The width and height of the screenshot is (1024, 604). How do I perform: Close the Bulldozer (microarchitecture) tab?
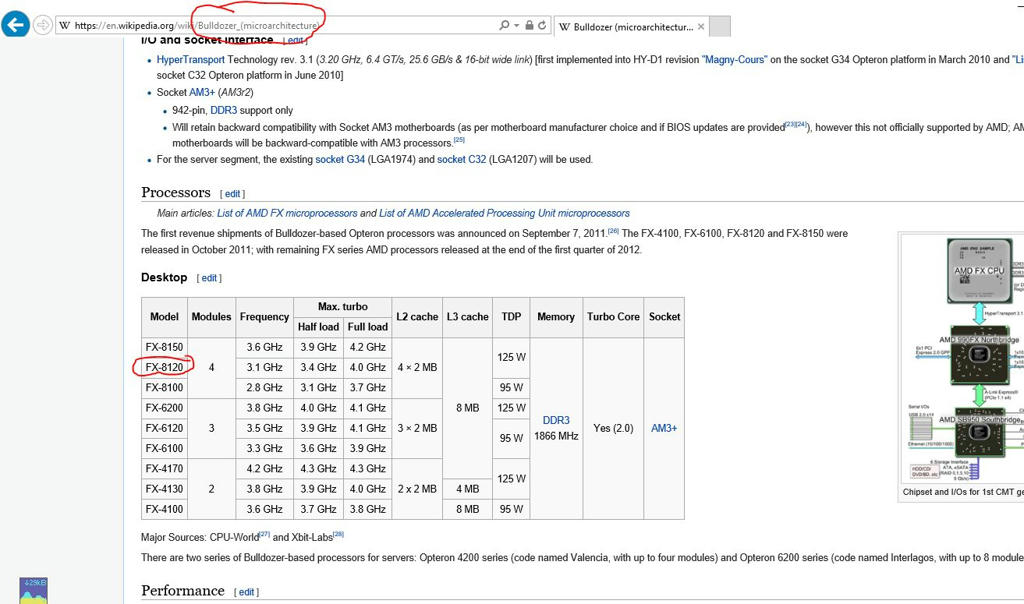pyautogui.click(x=701, y=27)
